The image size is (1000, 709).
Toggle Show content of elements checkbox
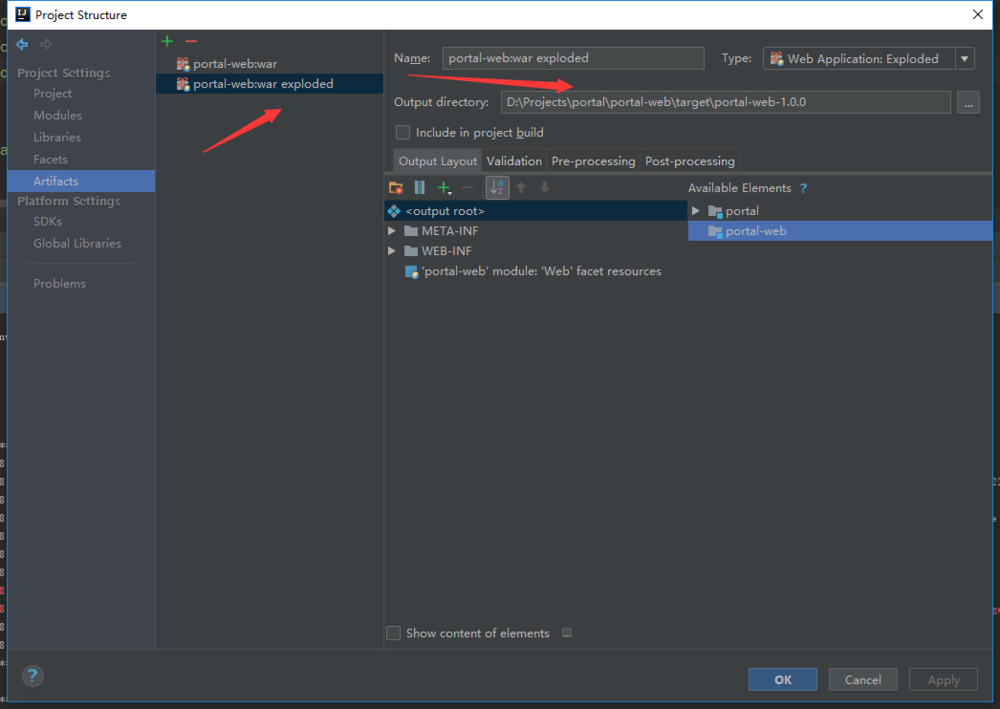pos(393,632)
